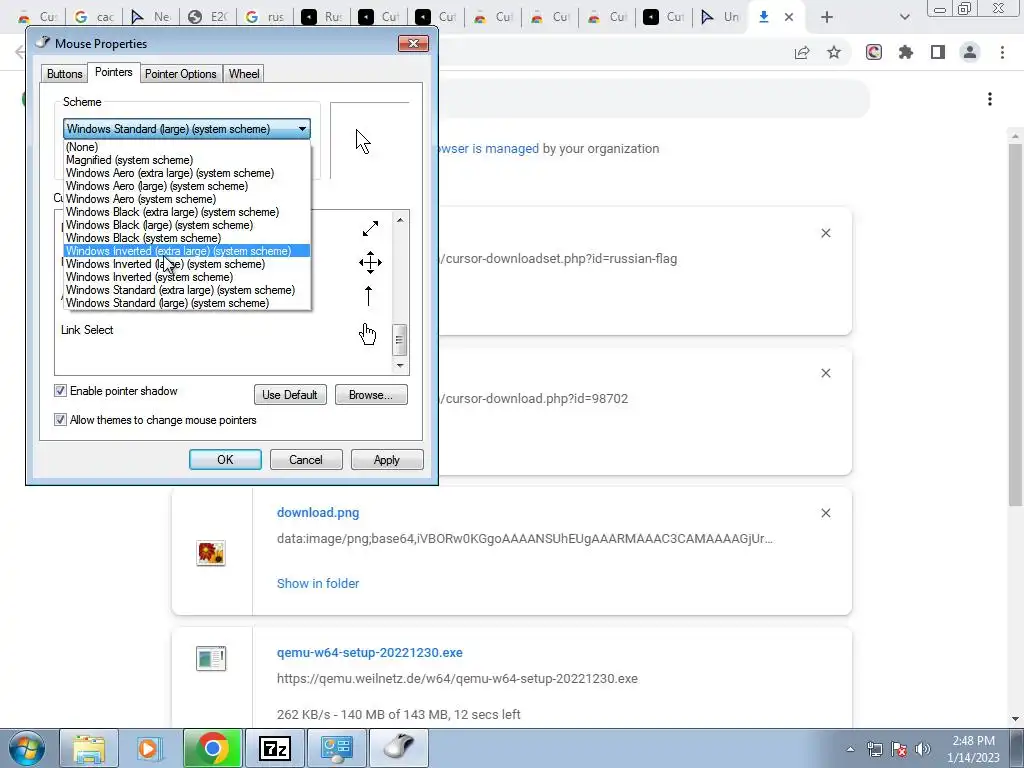Open the Windows Start menu
Image resolution: width=1024 pixels, height=768 pixels.
[x=27, y=748]
